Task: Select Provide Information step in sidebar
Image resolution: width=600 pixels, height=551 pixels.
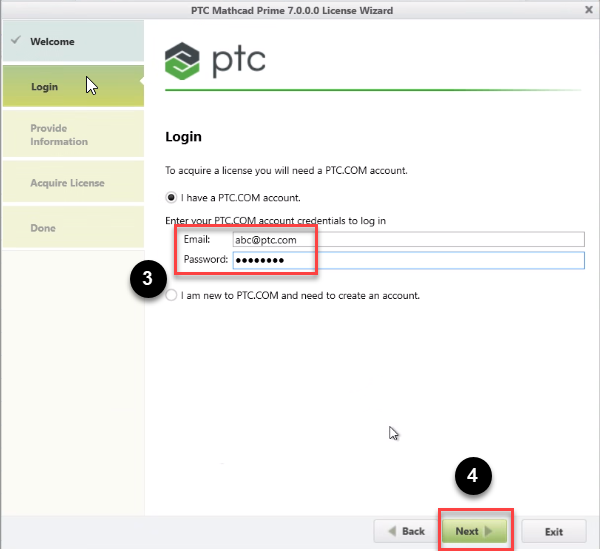Action: tap(73, 134)
